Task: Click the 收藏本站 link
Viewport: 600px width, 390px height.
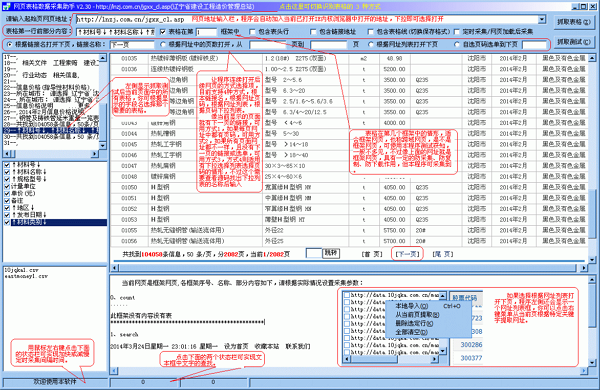Action: pos(267,346)
